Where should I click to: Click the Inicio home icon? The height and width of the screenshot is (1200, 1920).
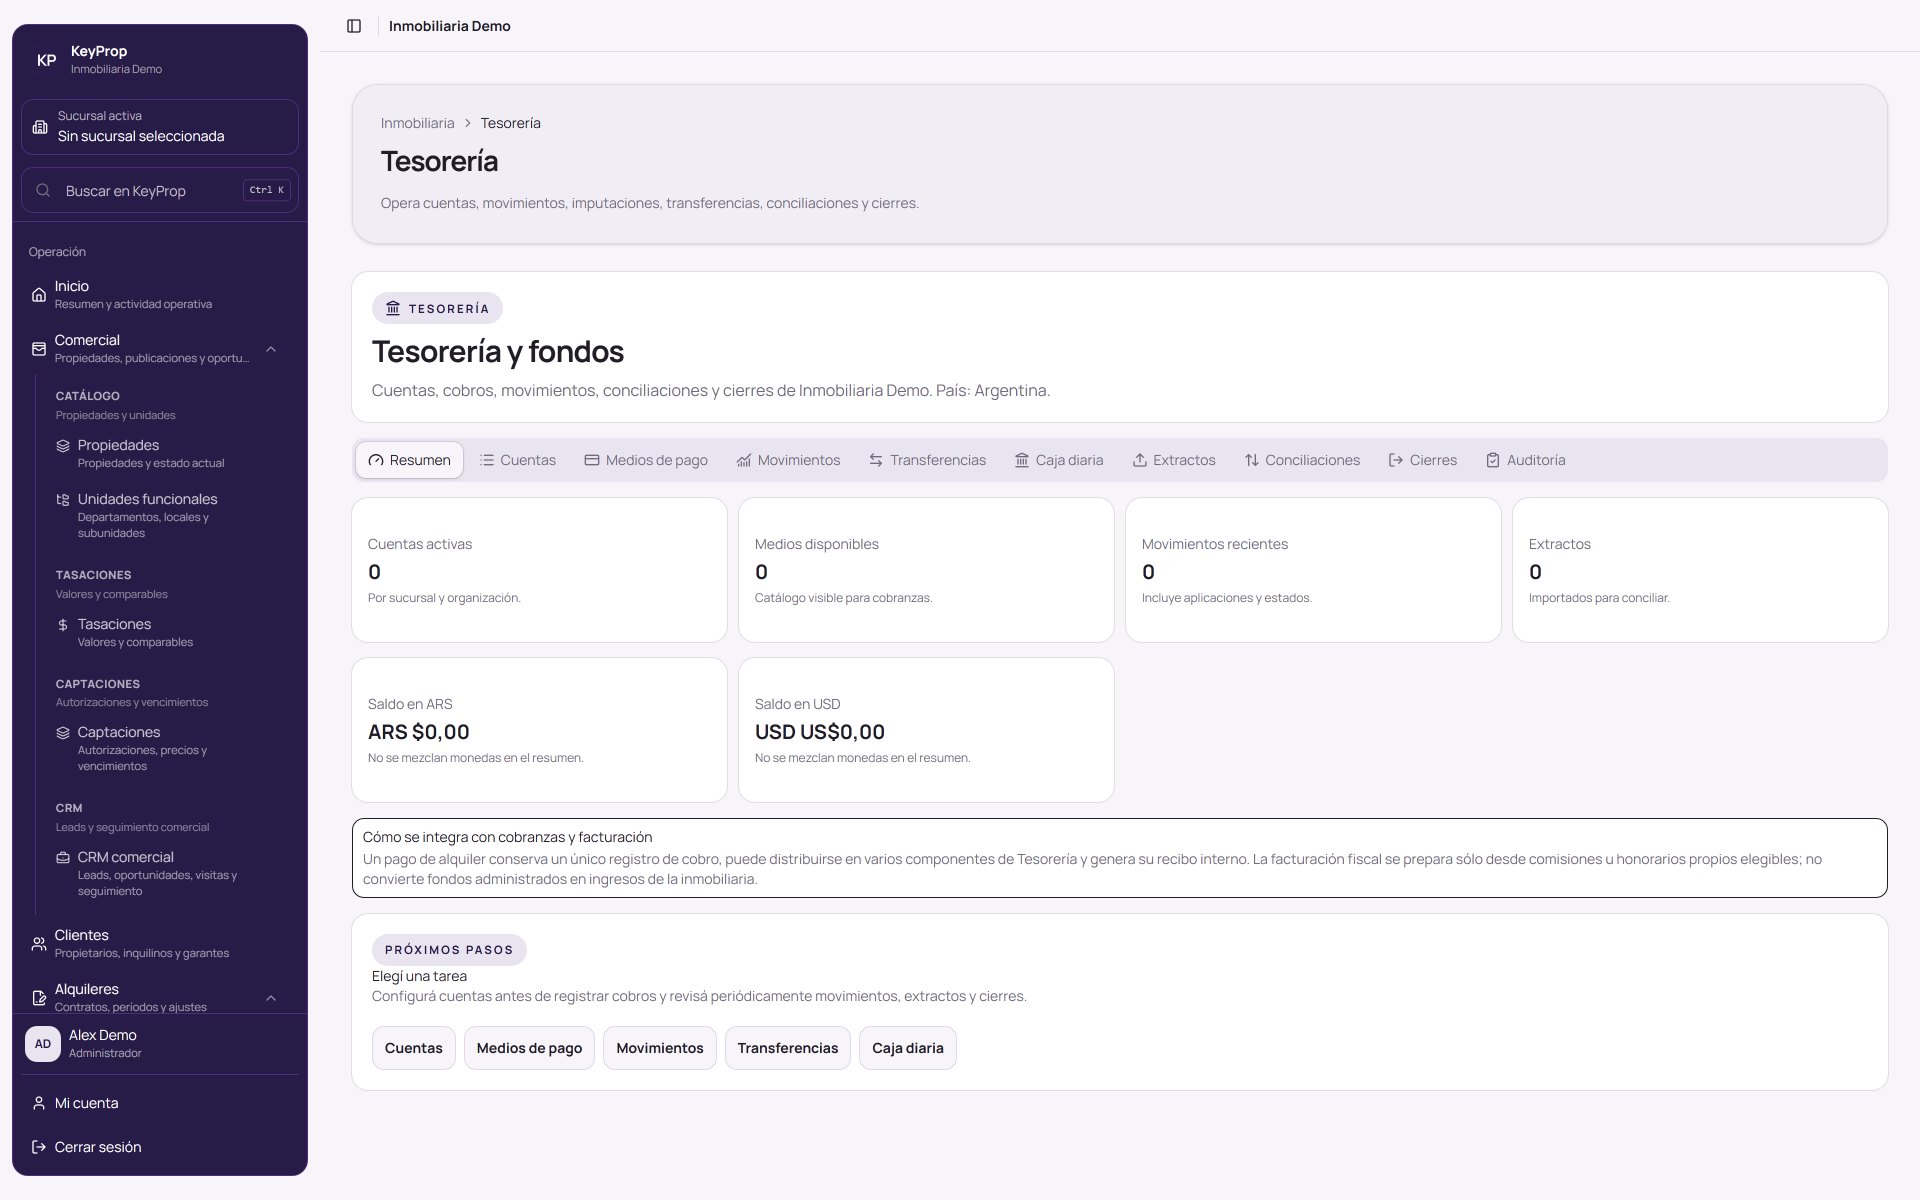[x=38, y=295]
